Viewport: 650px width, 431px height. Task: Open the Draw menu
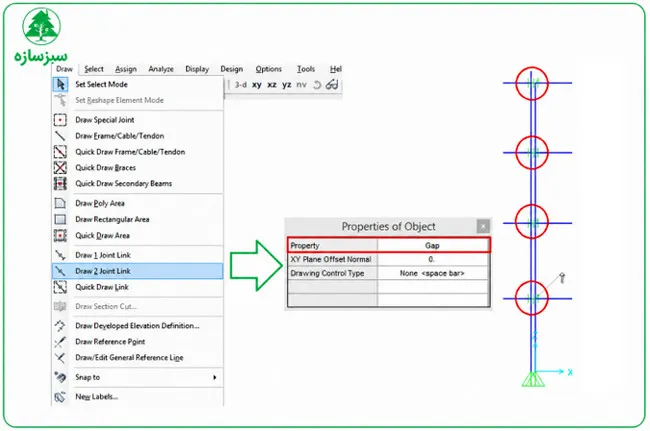pos(64,69)
